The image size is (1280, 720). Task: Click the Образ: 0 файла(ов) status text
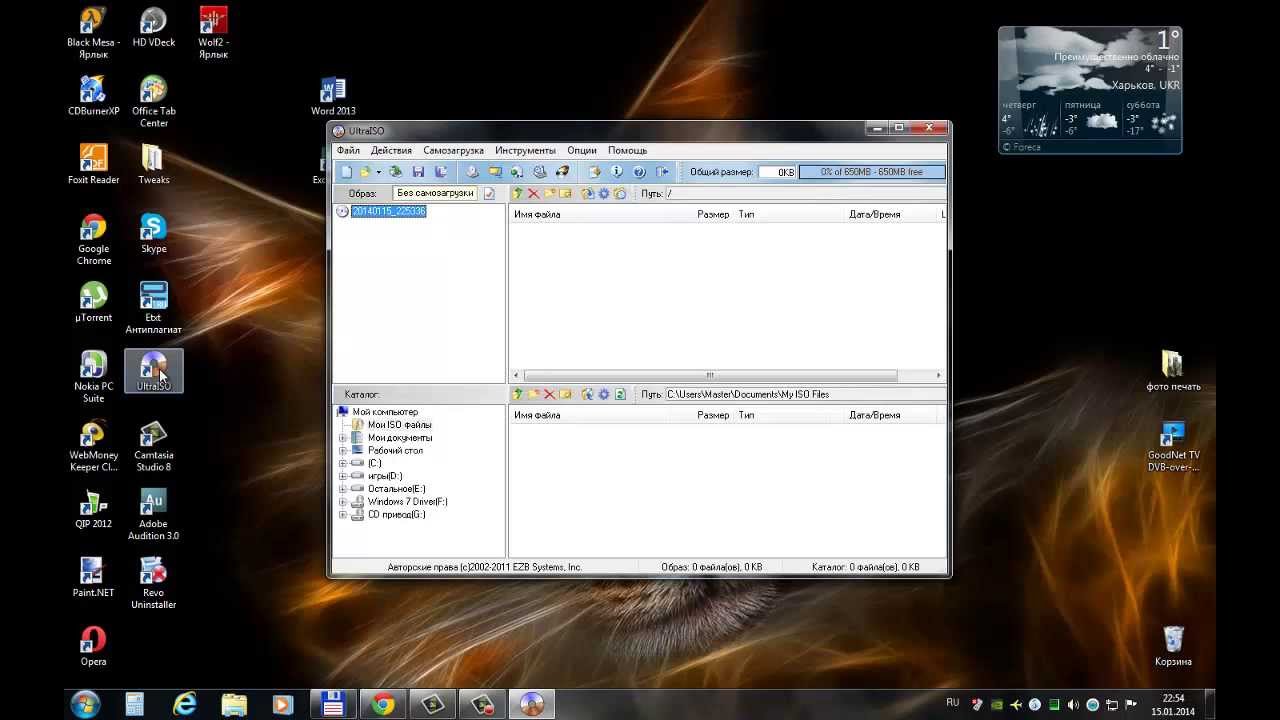[x=712, y=567]
